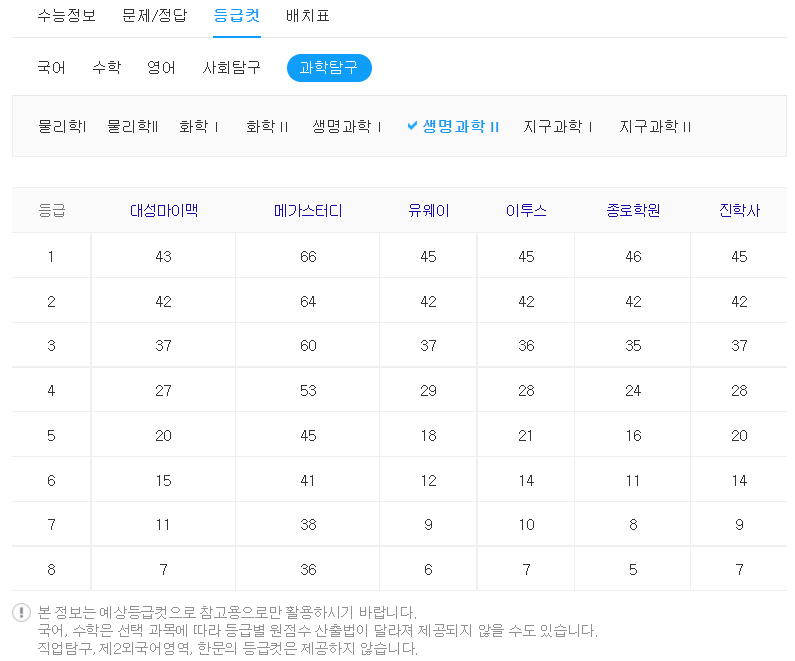Screen dimensions: 795x661
Task: Click 유웨이 grade 4 value 29
Action: coord(428,391)
